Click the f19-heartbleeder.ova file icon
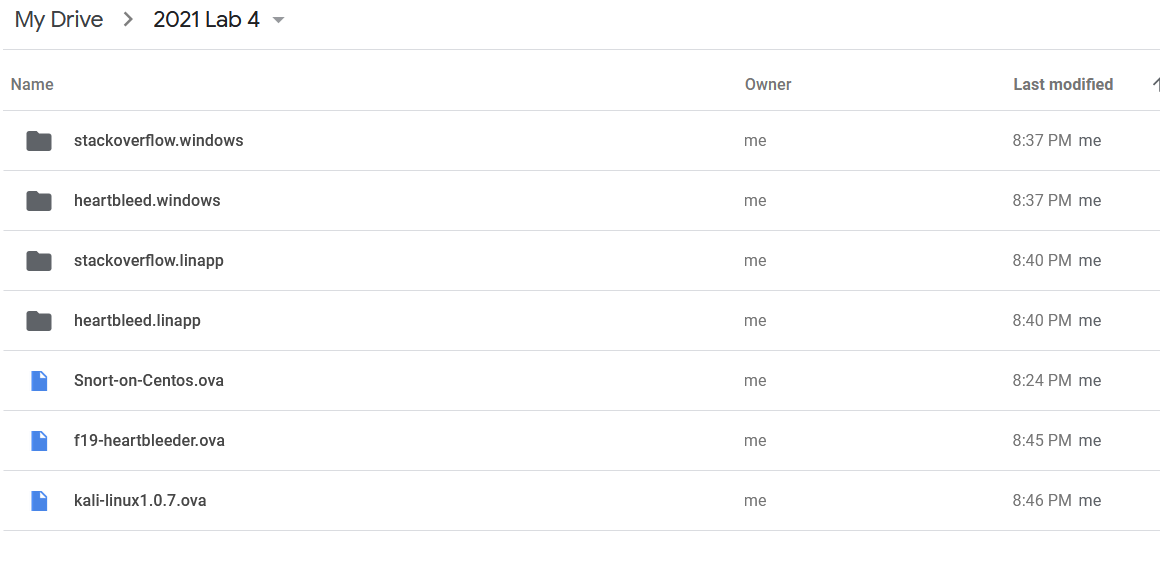This screenshot has height=567, width=1160. click(39, 441)
